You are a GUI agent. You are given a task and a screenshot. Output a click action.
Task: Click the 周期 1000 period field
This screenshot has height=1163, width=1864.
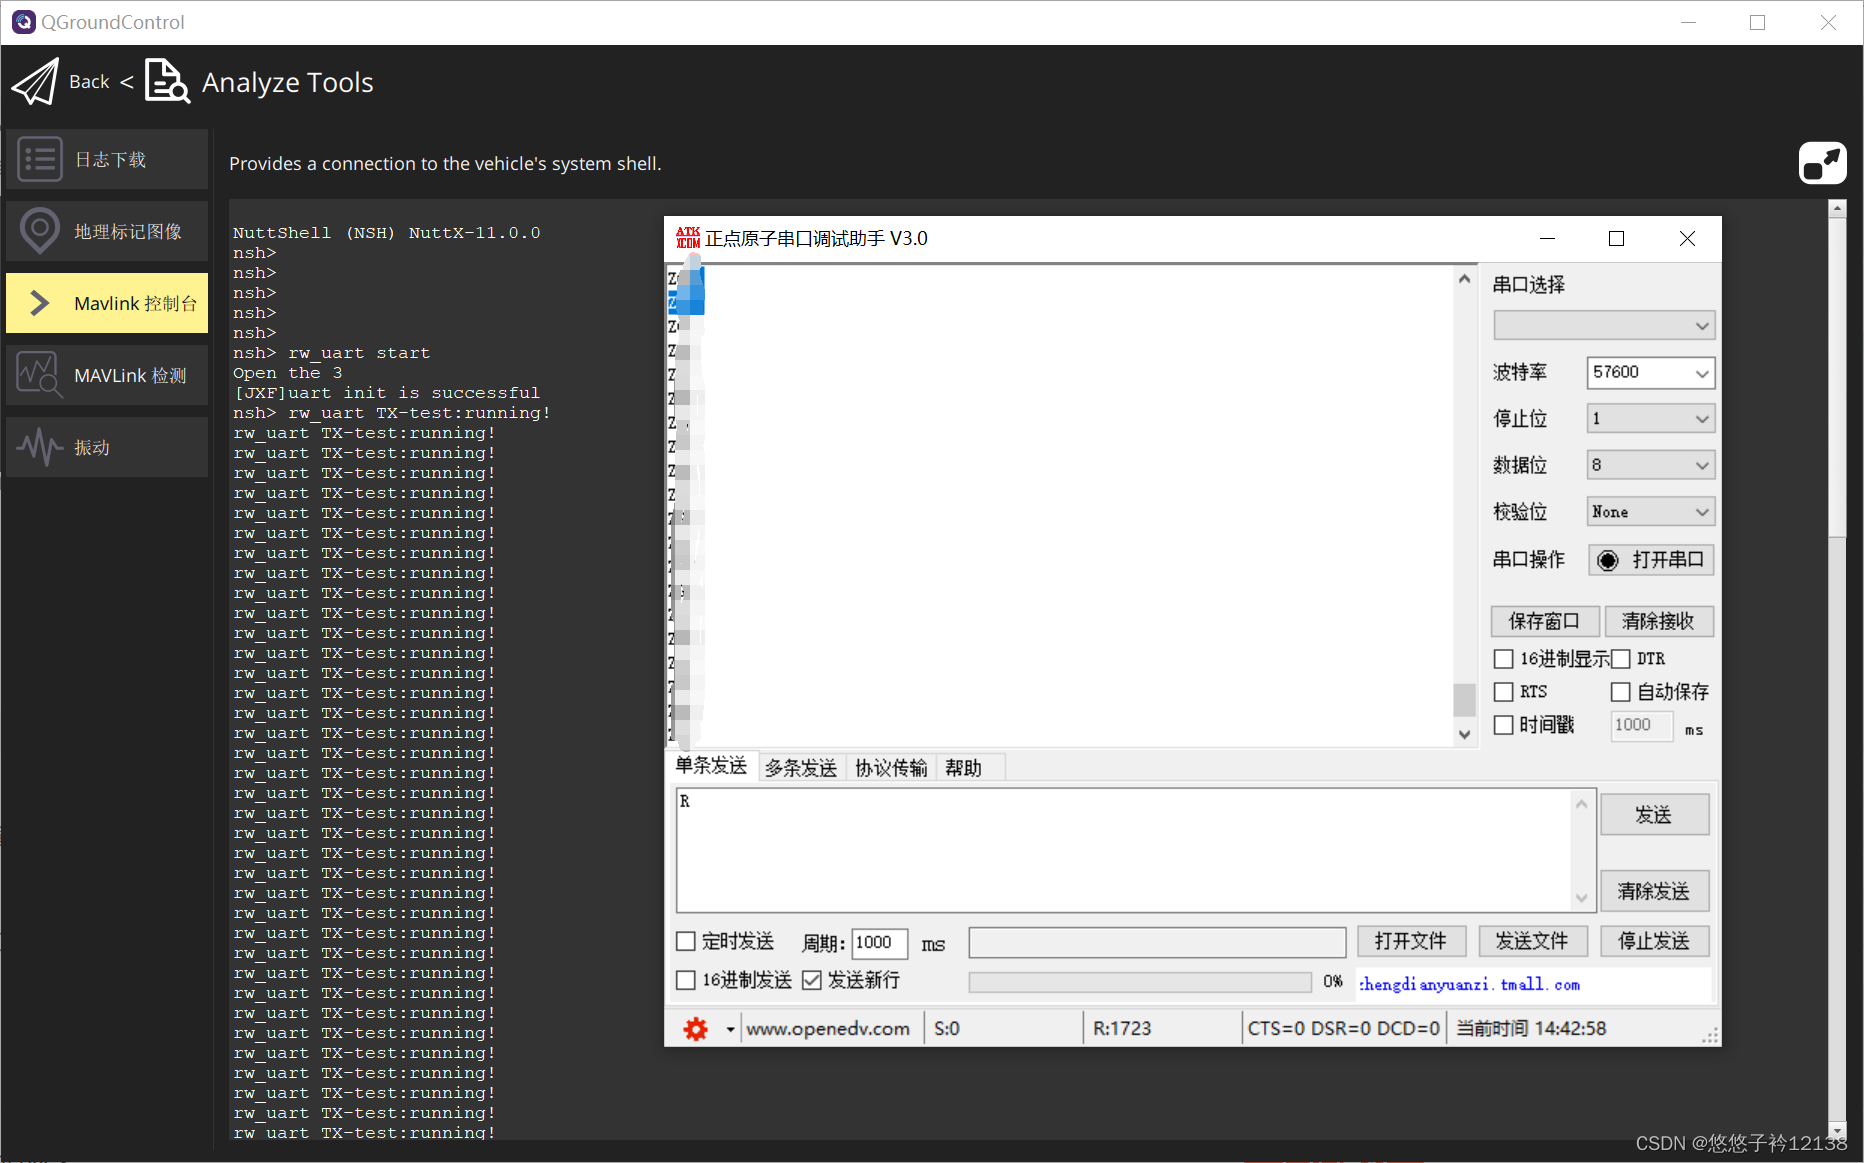point(879,942)
